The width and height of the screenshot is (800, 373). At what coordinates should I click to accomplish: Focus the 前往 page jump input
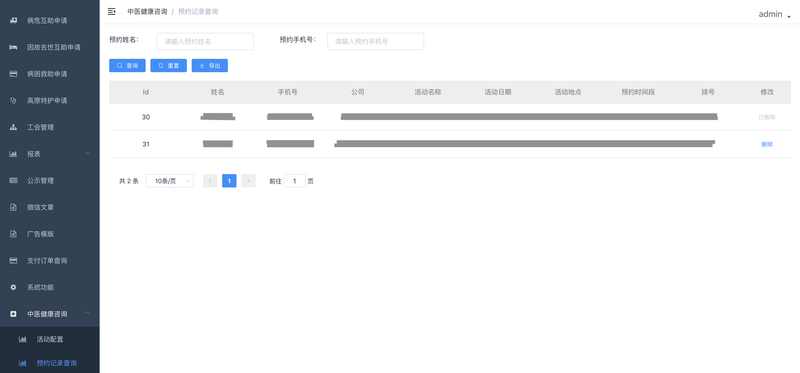[x=294, y=181]
